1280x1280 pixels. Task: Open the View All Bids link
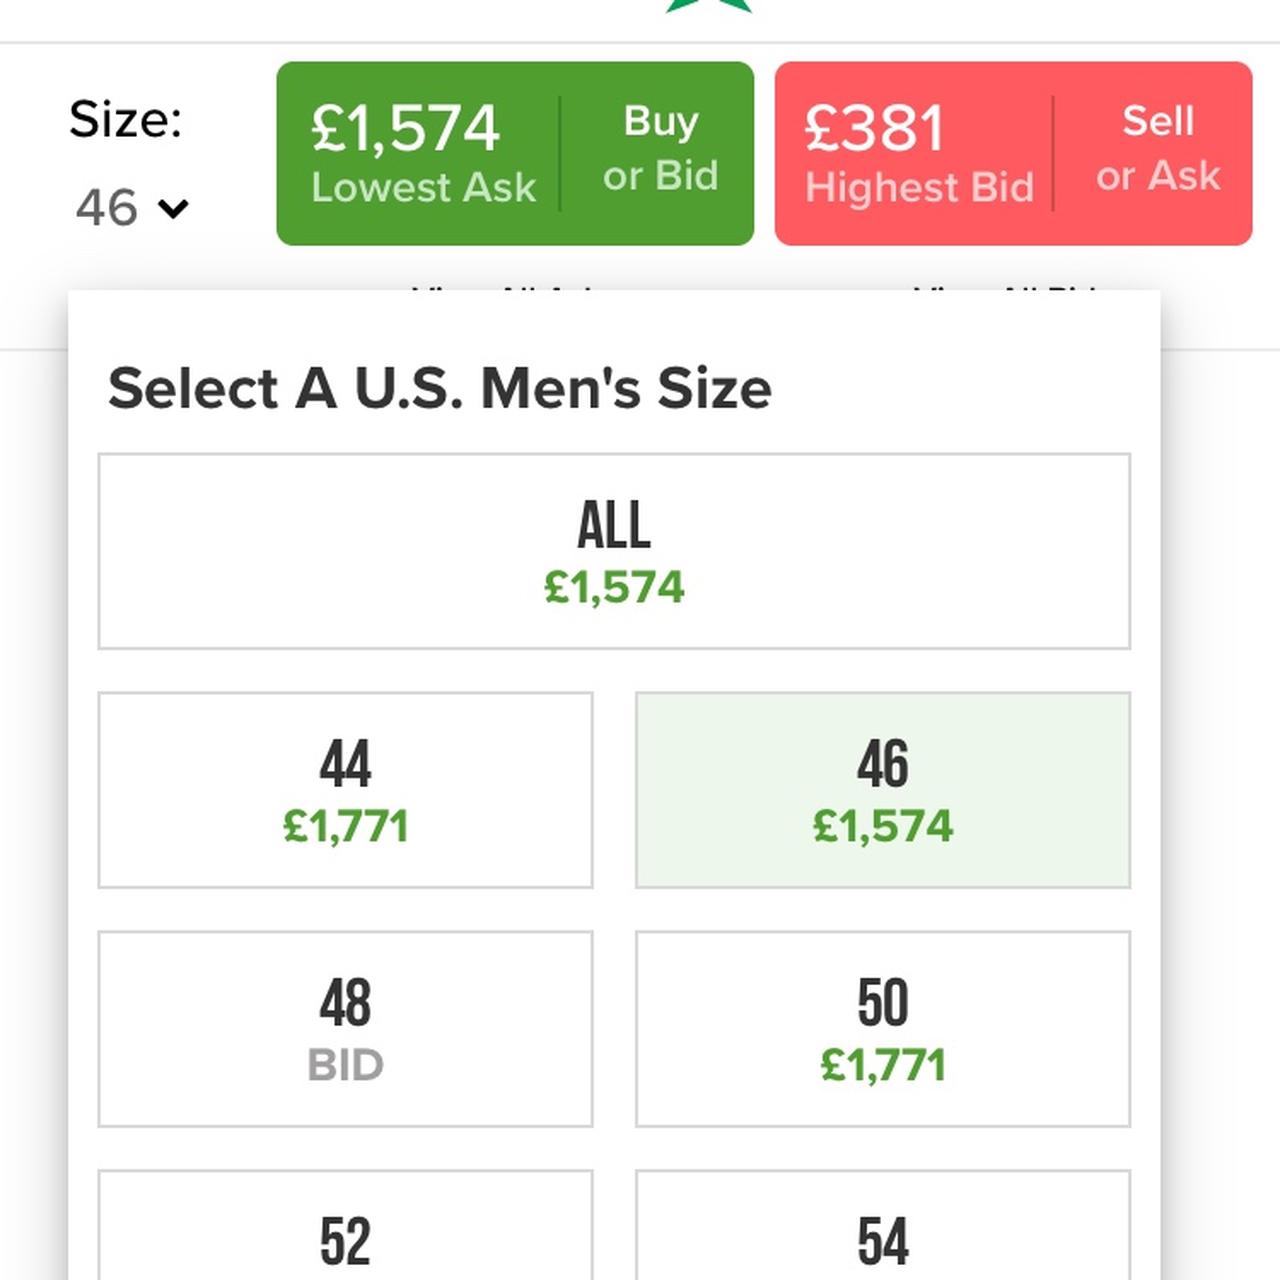[x=1005, y=288]
